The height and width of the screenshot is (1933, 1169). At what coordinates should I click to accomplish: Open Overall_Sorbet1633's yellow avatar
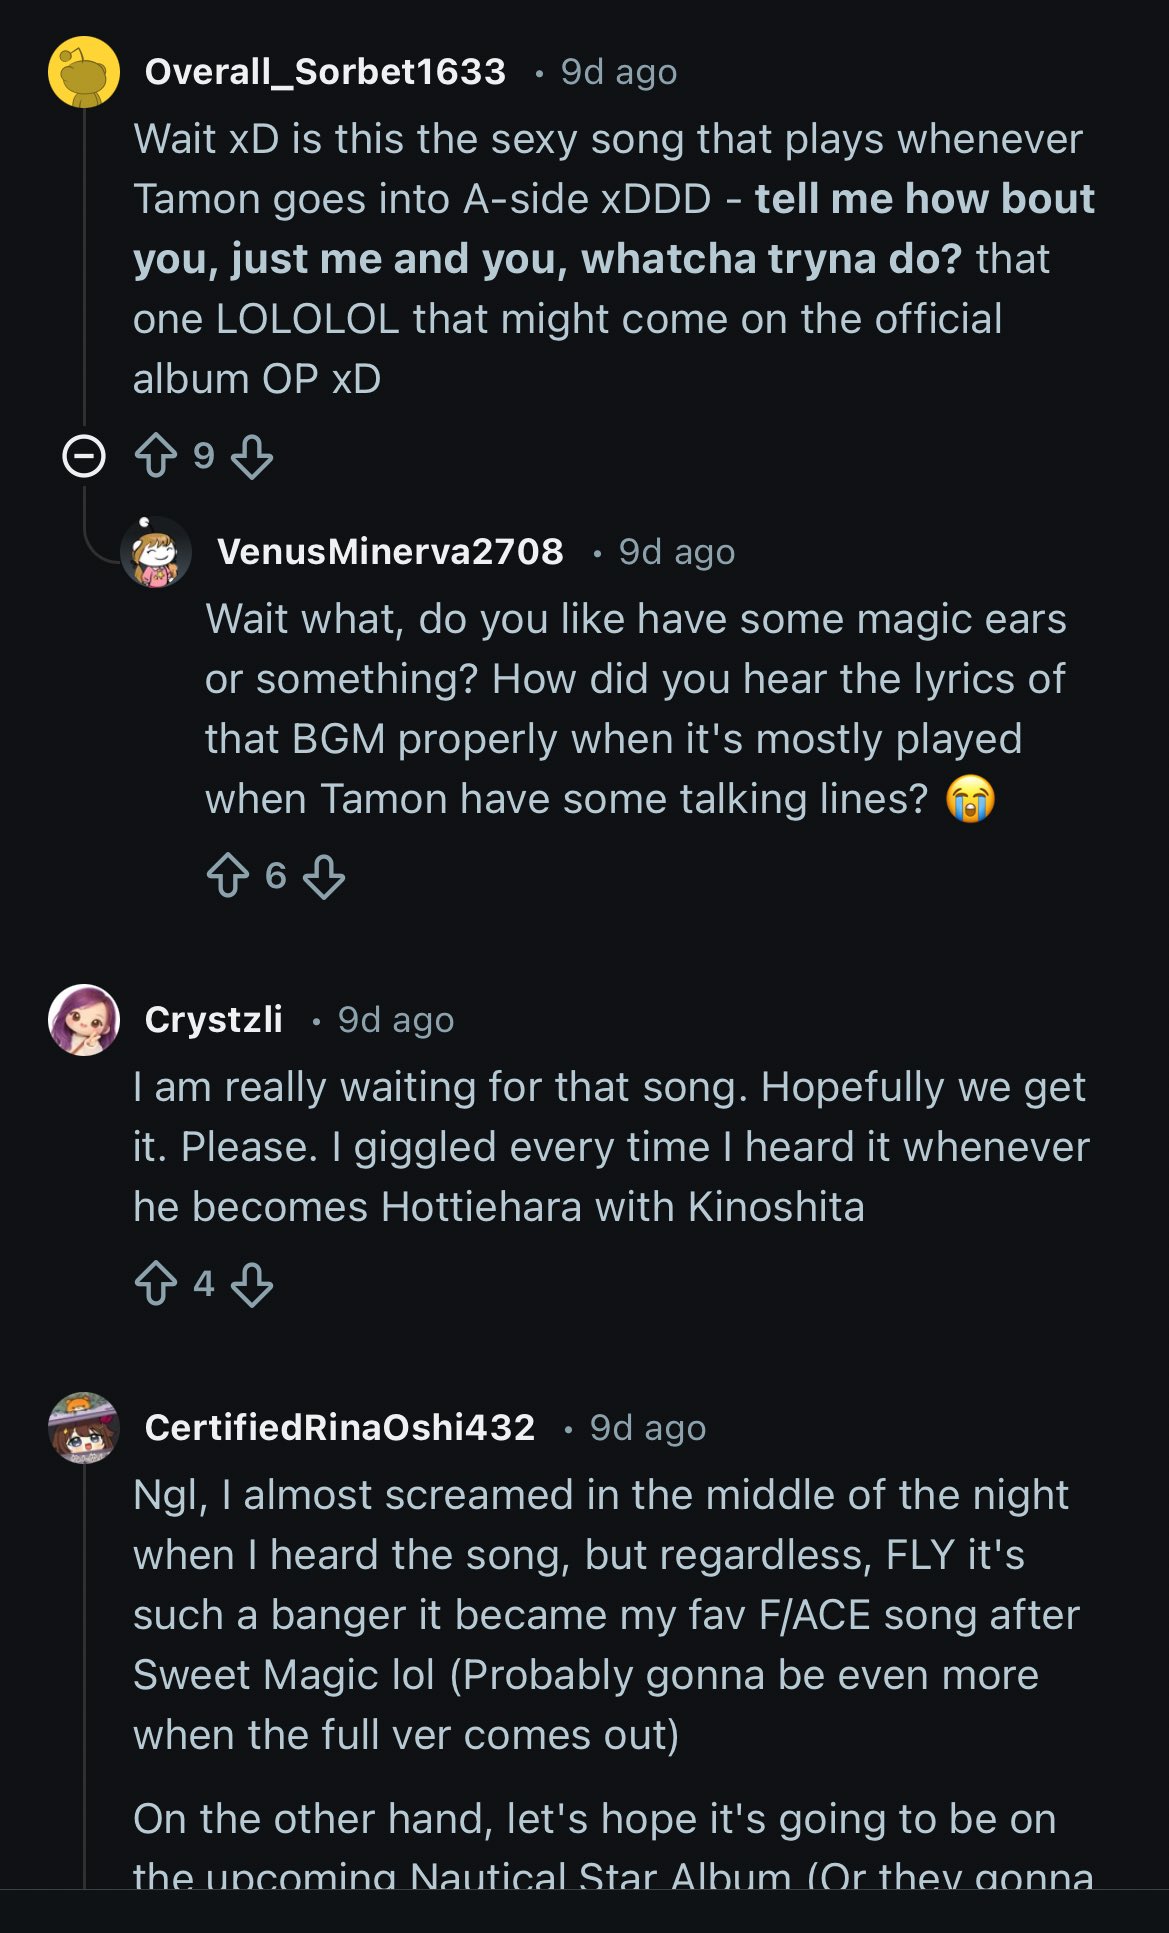click(x=84, y=72)
